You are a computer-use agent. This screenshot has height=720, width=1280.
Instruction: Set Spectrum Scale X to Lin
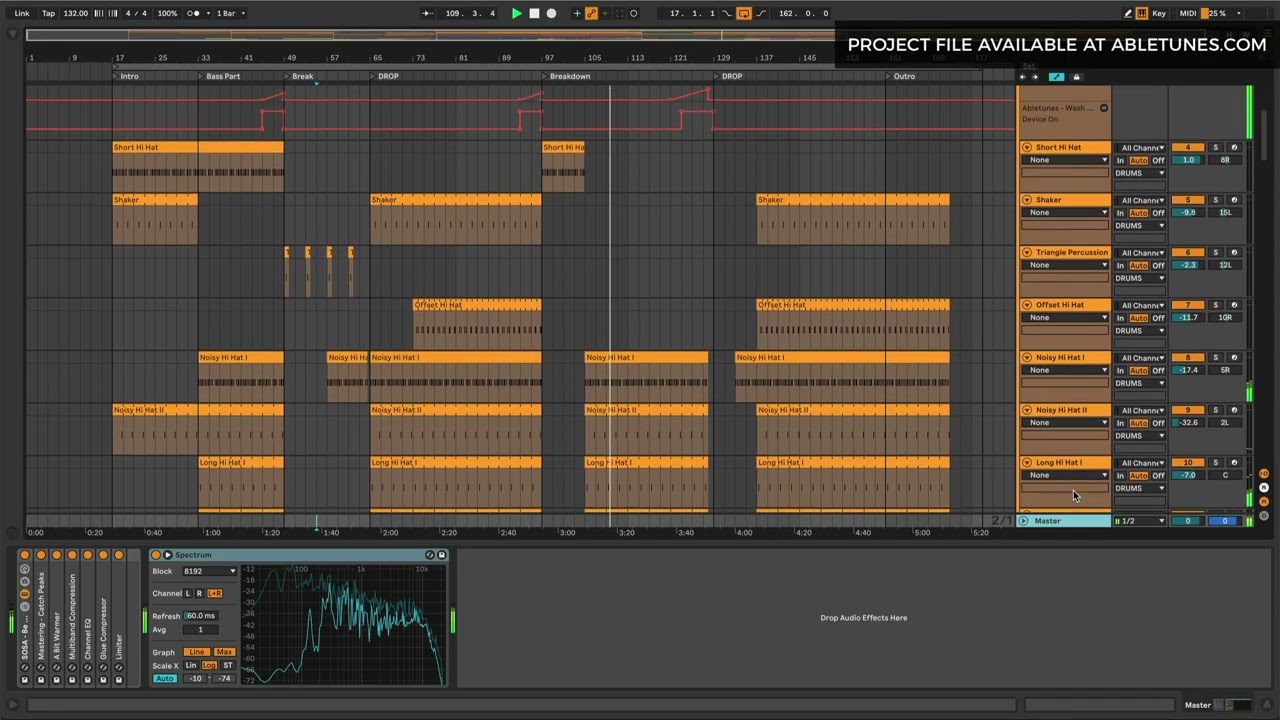coord(191,665)
